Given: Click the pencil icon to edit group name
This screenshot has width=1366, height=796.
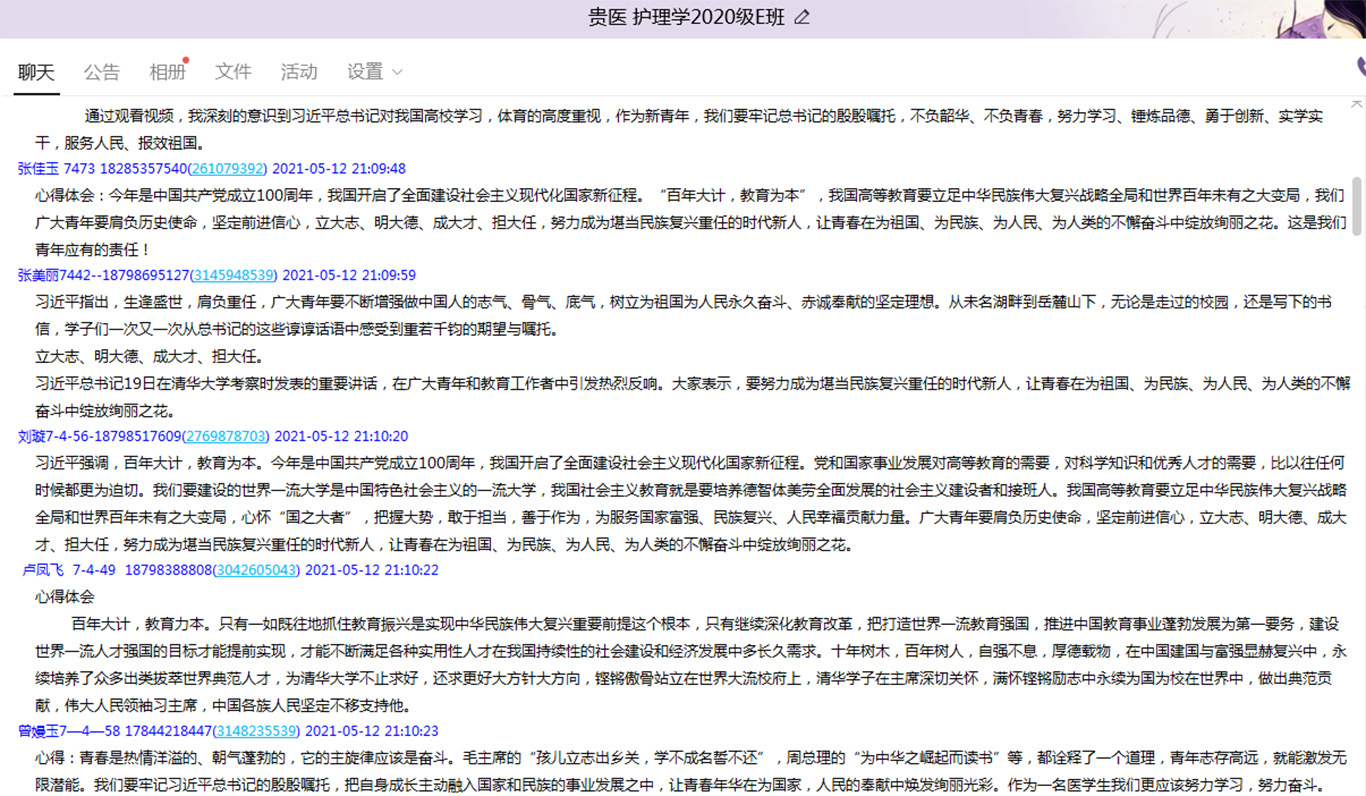Looking at the screenshot, I should (801, 17).
